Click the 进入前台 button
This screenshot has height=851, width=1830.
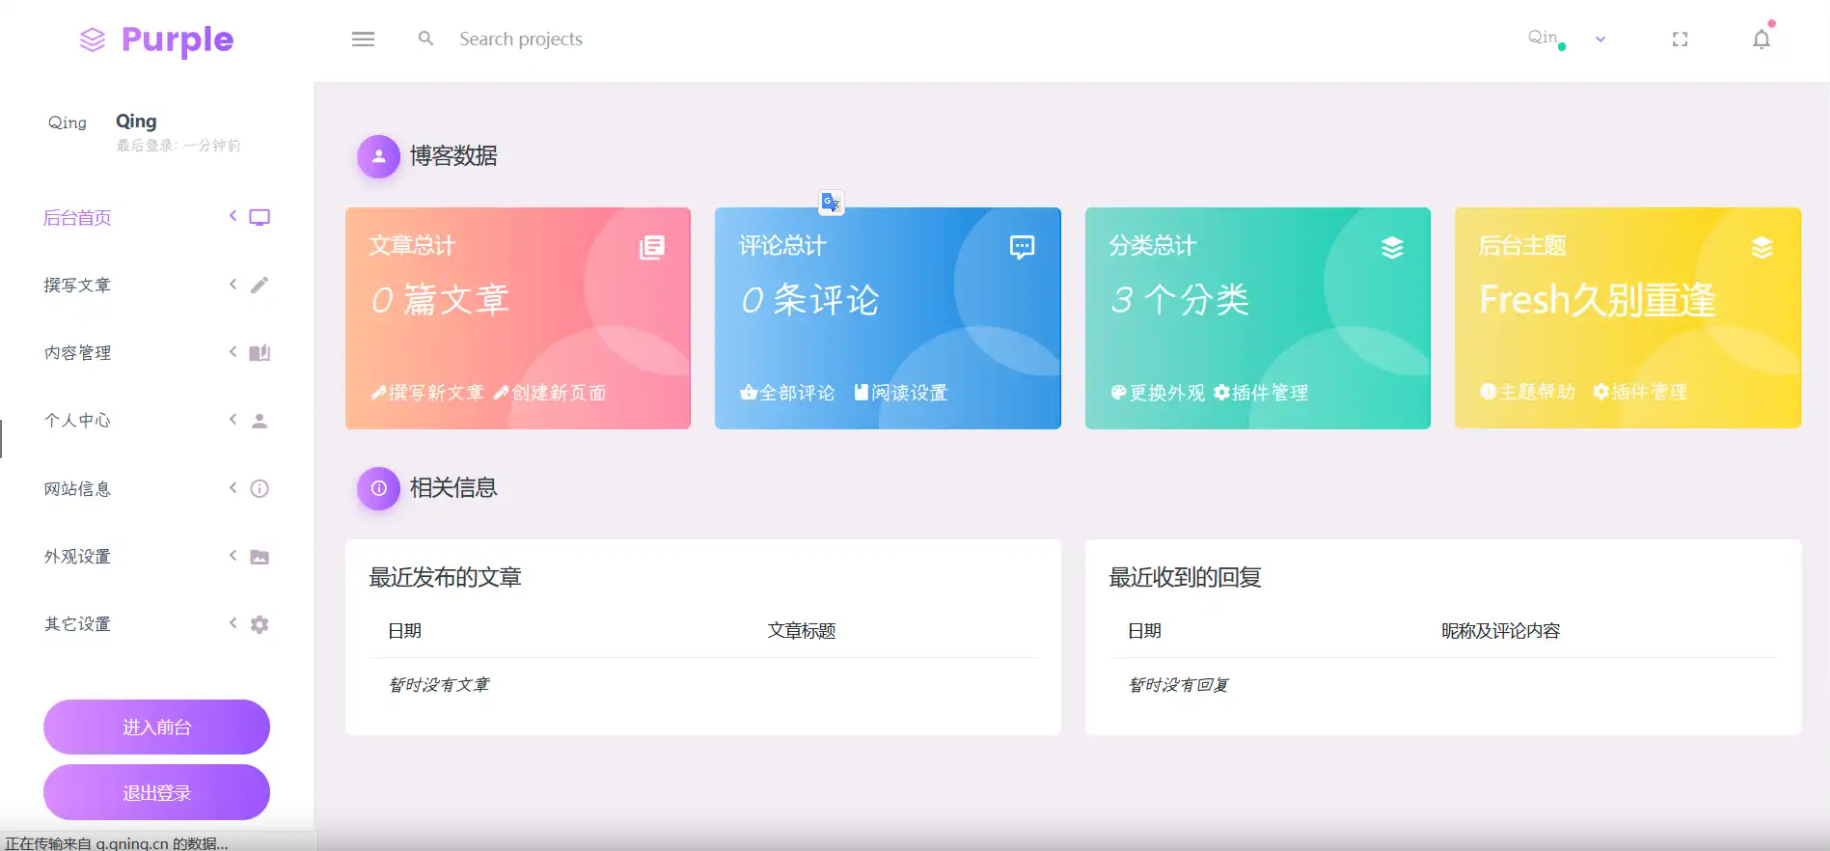[x=156, y=727]
